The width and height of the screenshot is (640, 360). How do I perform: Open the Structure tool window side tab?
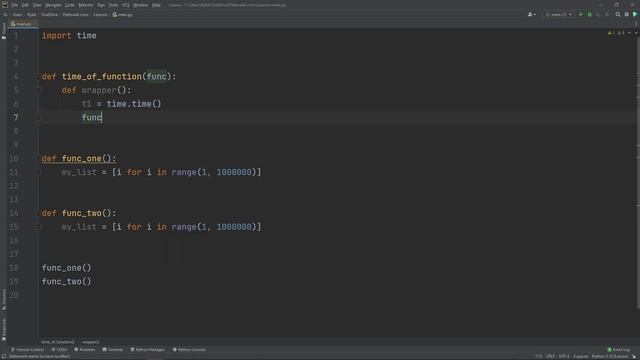click(x=4, y=299)
